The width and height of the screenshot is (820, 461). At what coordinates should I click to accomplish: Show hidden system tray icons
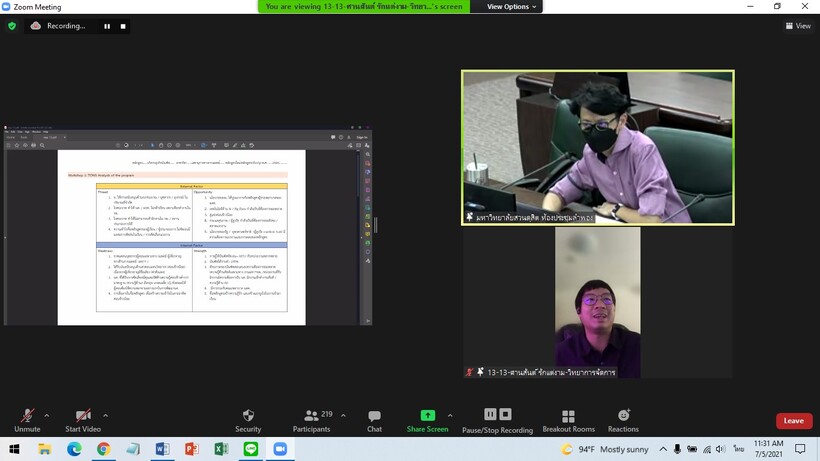pyautogui.click(x=663, y=449)
